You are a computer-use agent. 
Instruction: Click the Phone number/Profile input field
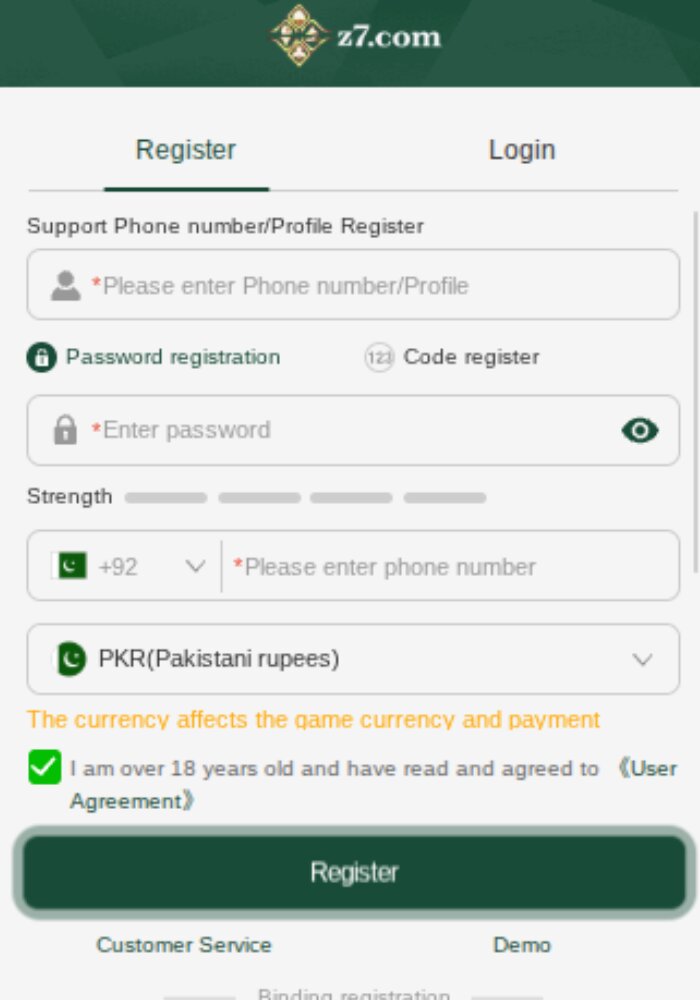coord(353,285)
